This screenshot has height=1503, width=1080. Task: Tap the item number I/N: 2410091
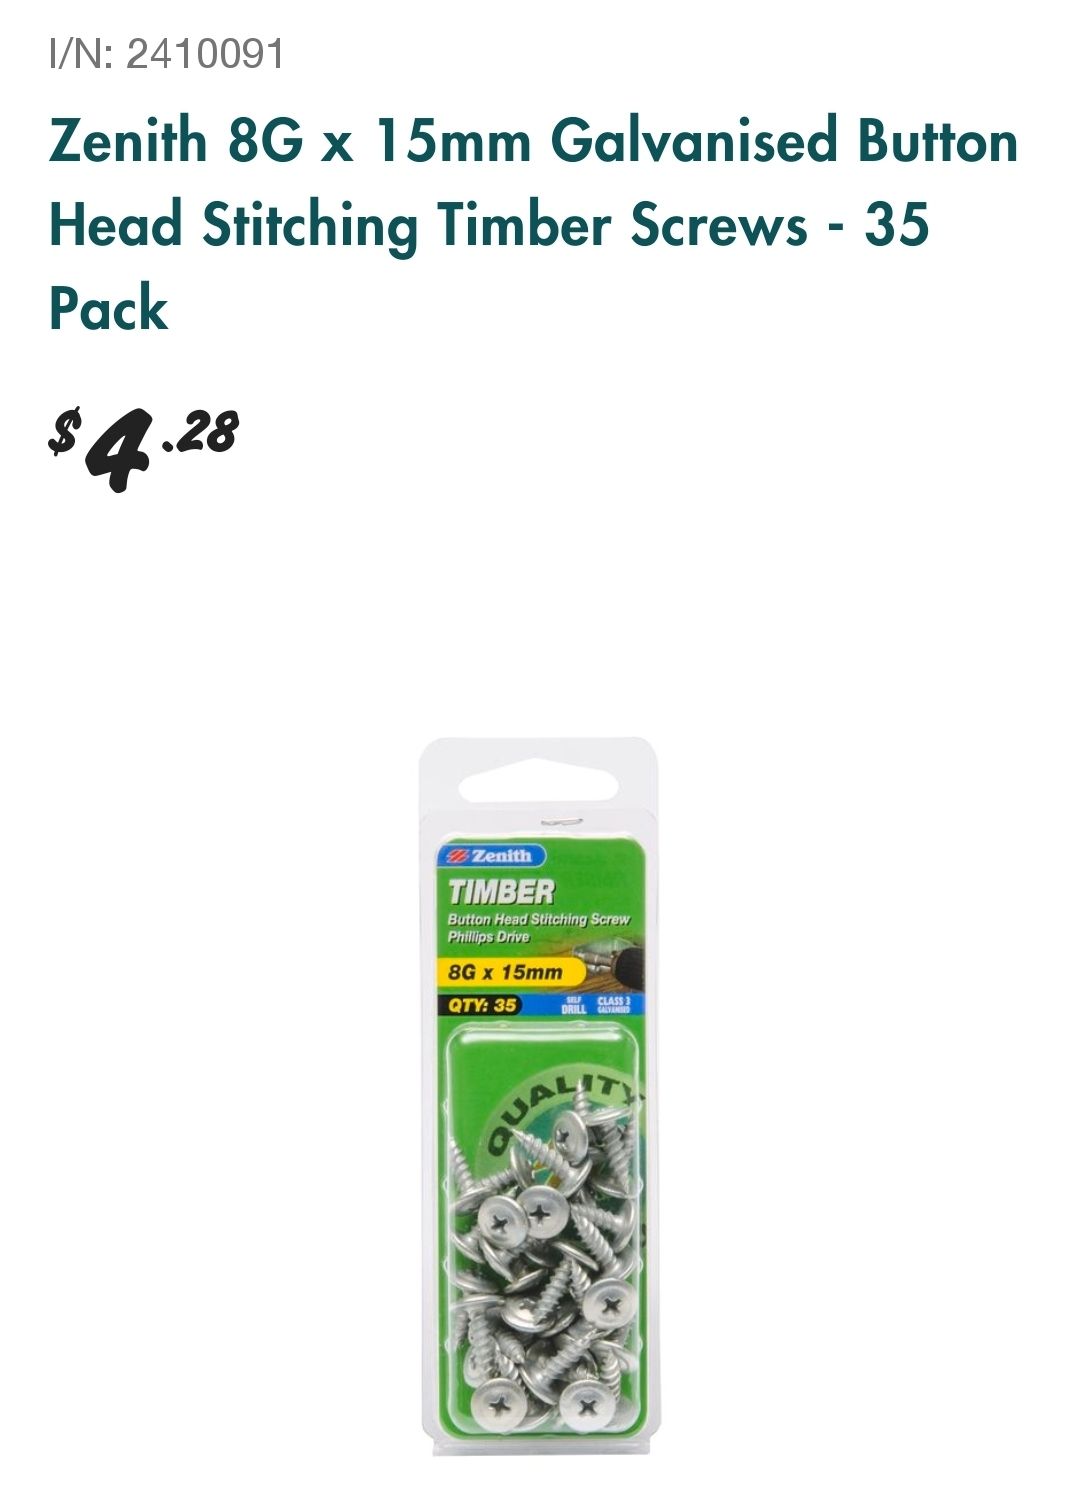pyautogui.click(x=167, y=53)
